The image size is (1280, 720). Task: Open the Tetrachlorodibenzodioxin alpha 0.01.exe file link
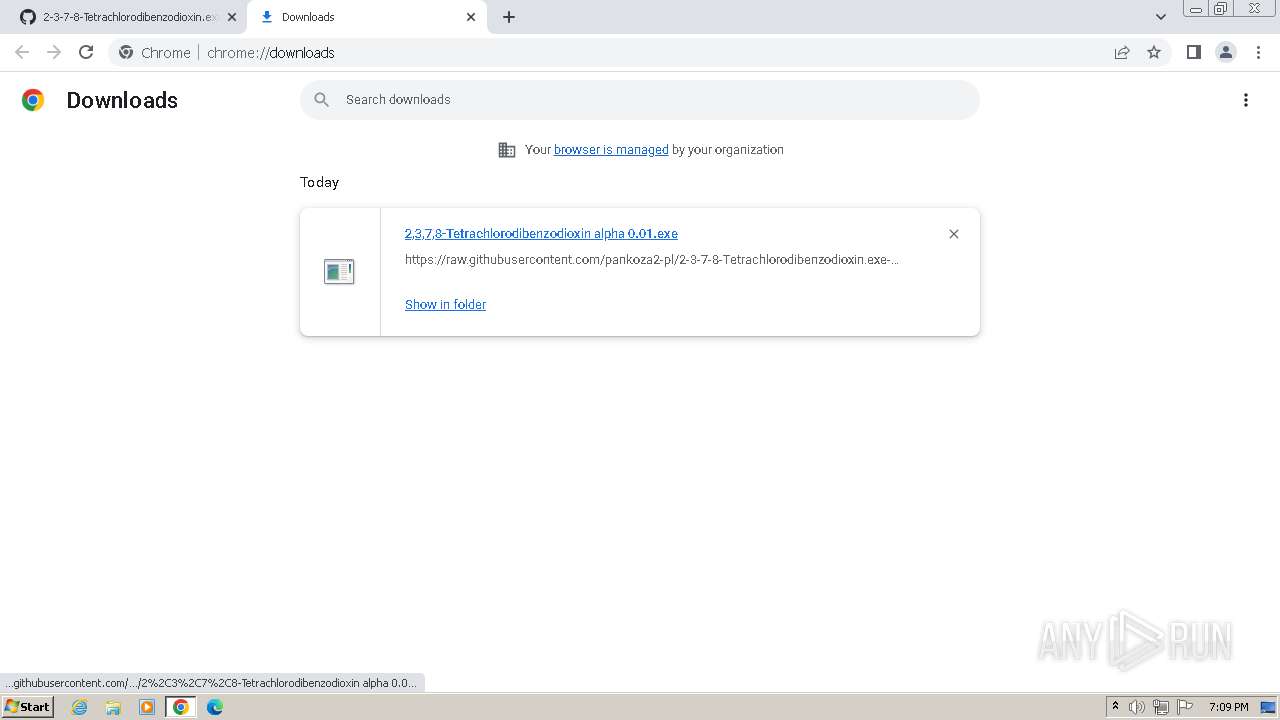pos(541,234)
